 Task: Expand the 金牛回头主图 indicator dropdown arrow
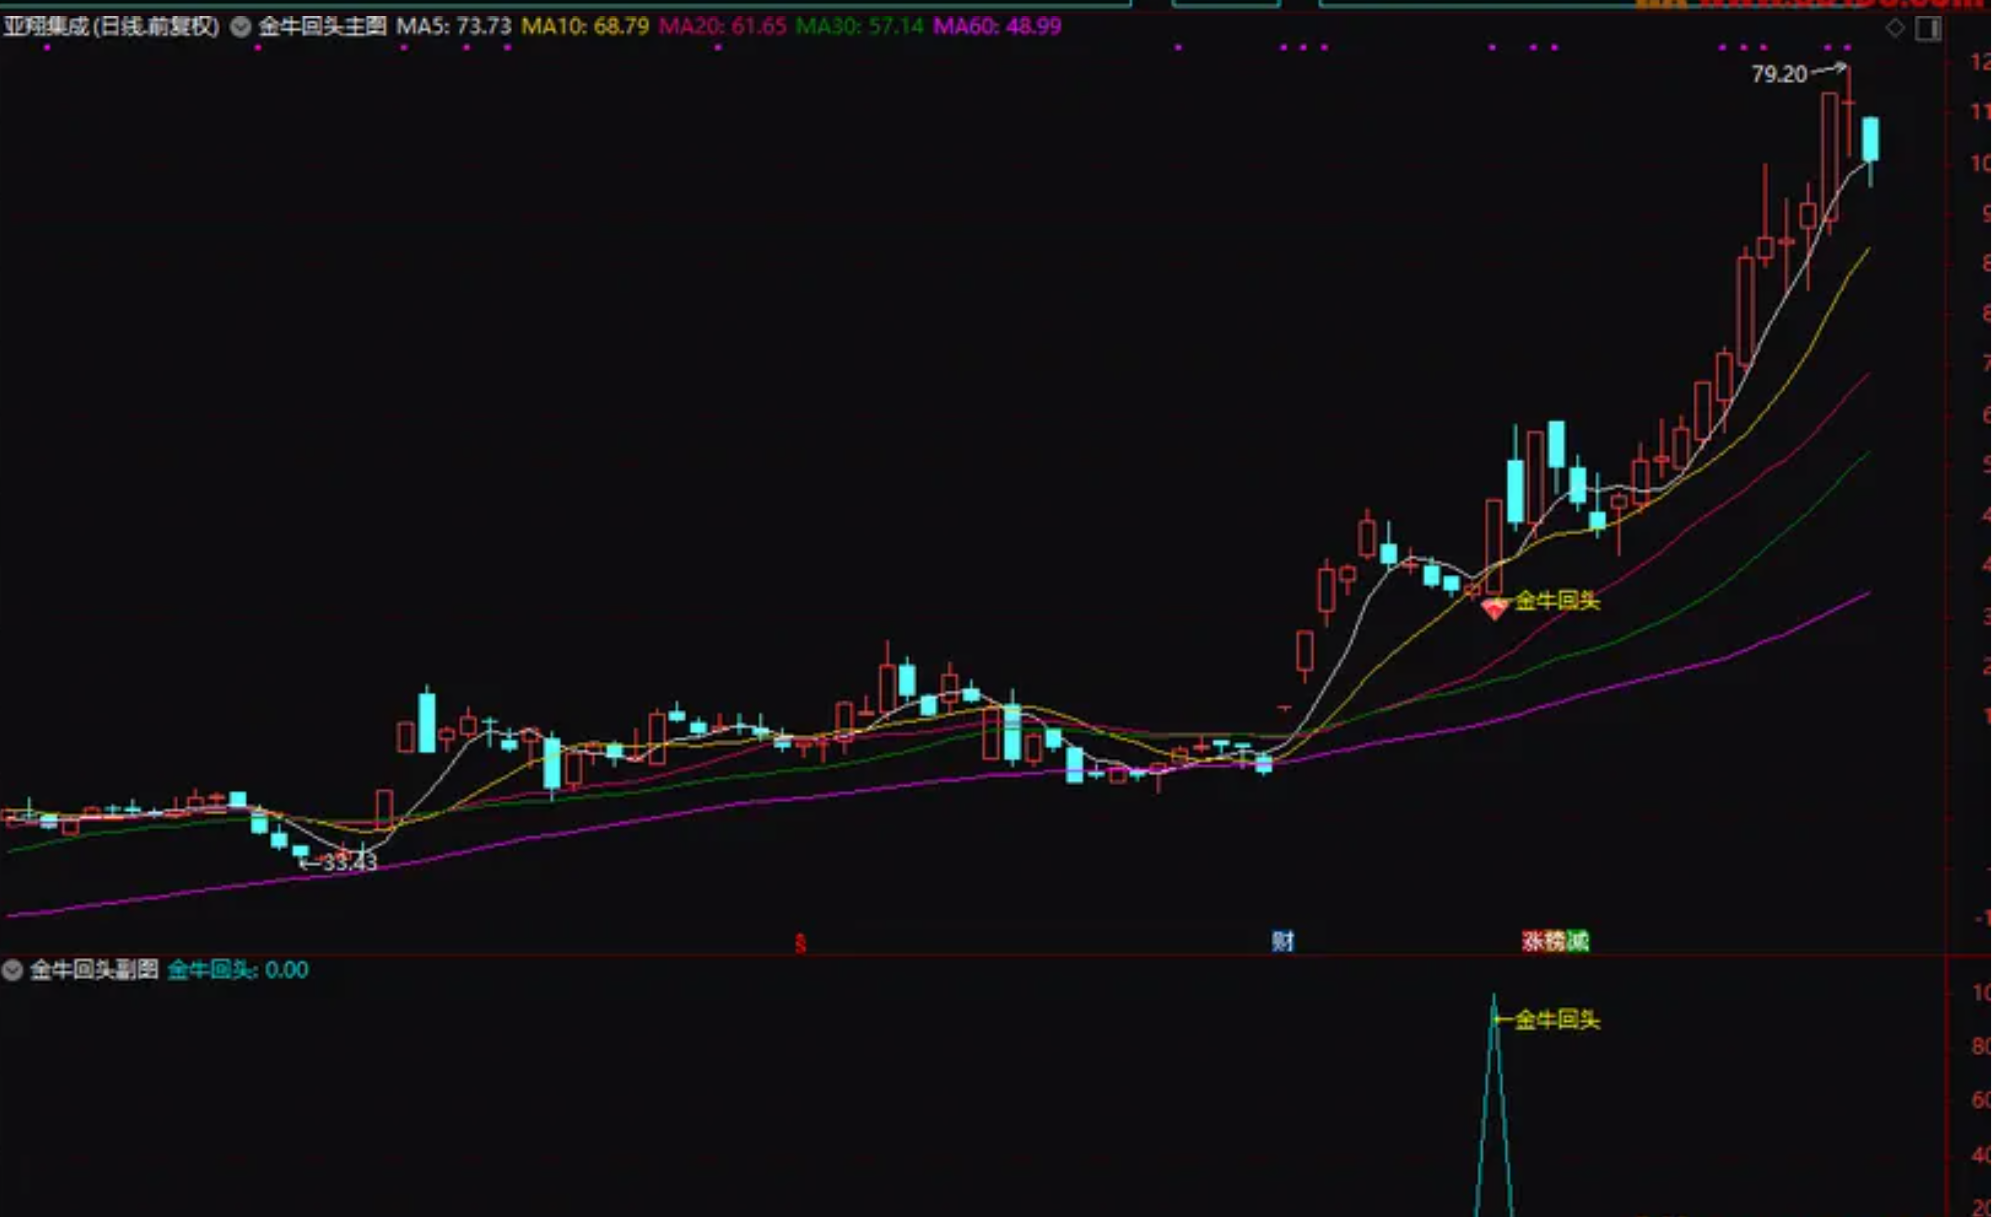(x=241, y=27)
